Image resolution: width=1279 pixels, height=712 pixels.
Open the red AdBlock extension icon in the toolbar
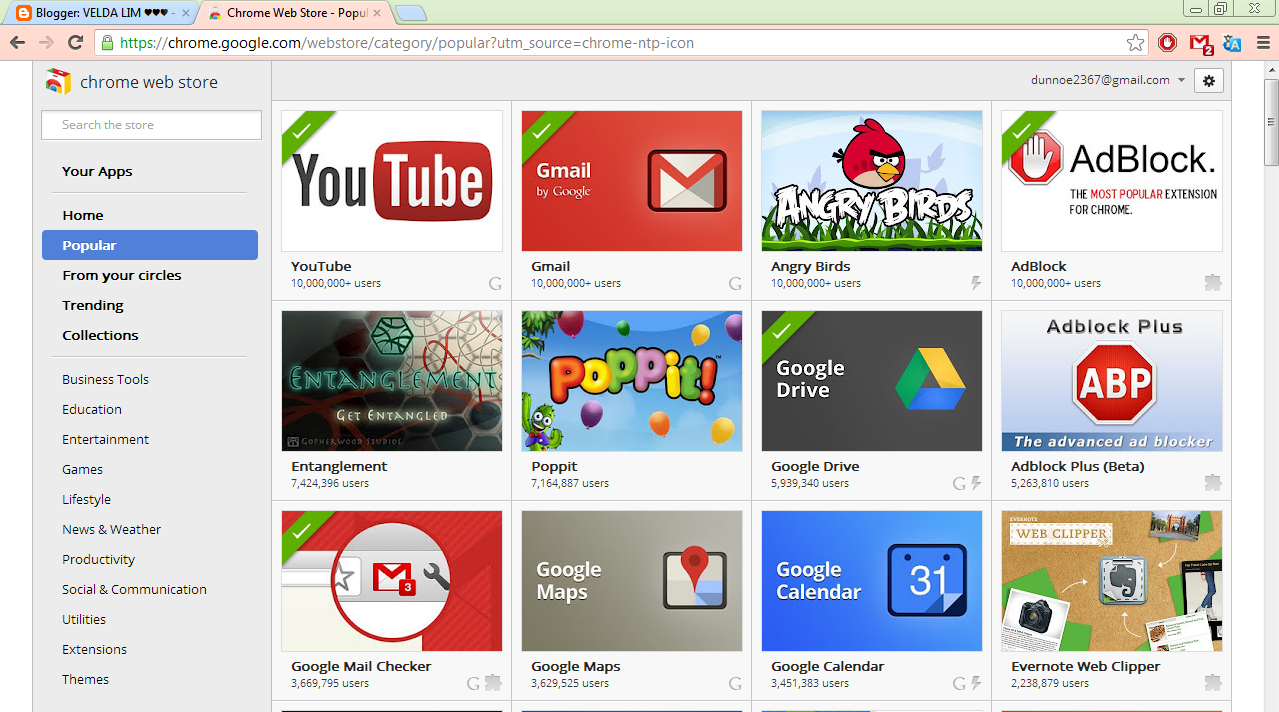(x=1168, y=42)
